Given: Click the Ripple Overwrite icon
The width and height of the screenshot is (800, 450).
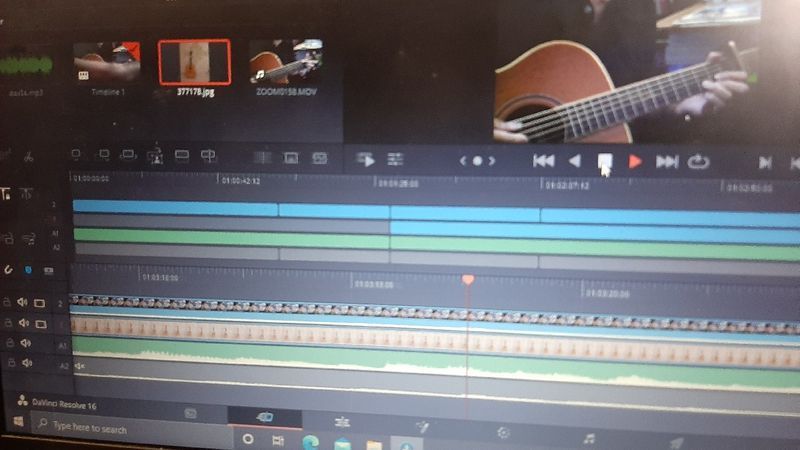Looking at the screenshot, I should pyautogui.click(x=128, y=155).
